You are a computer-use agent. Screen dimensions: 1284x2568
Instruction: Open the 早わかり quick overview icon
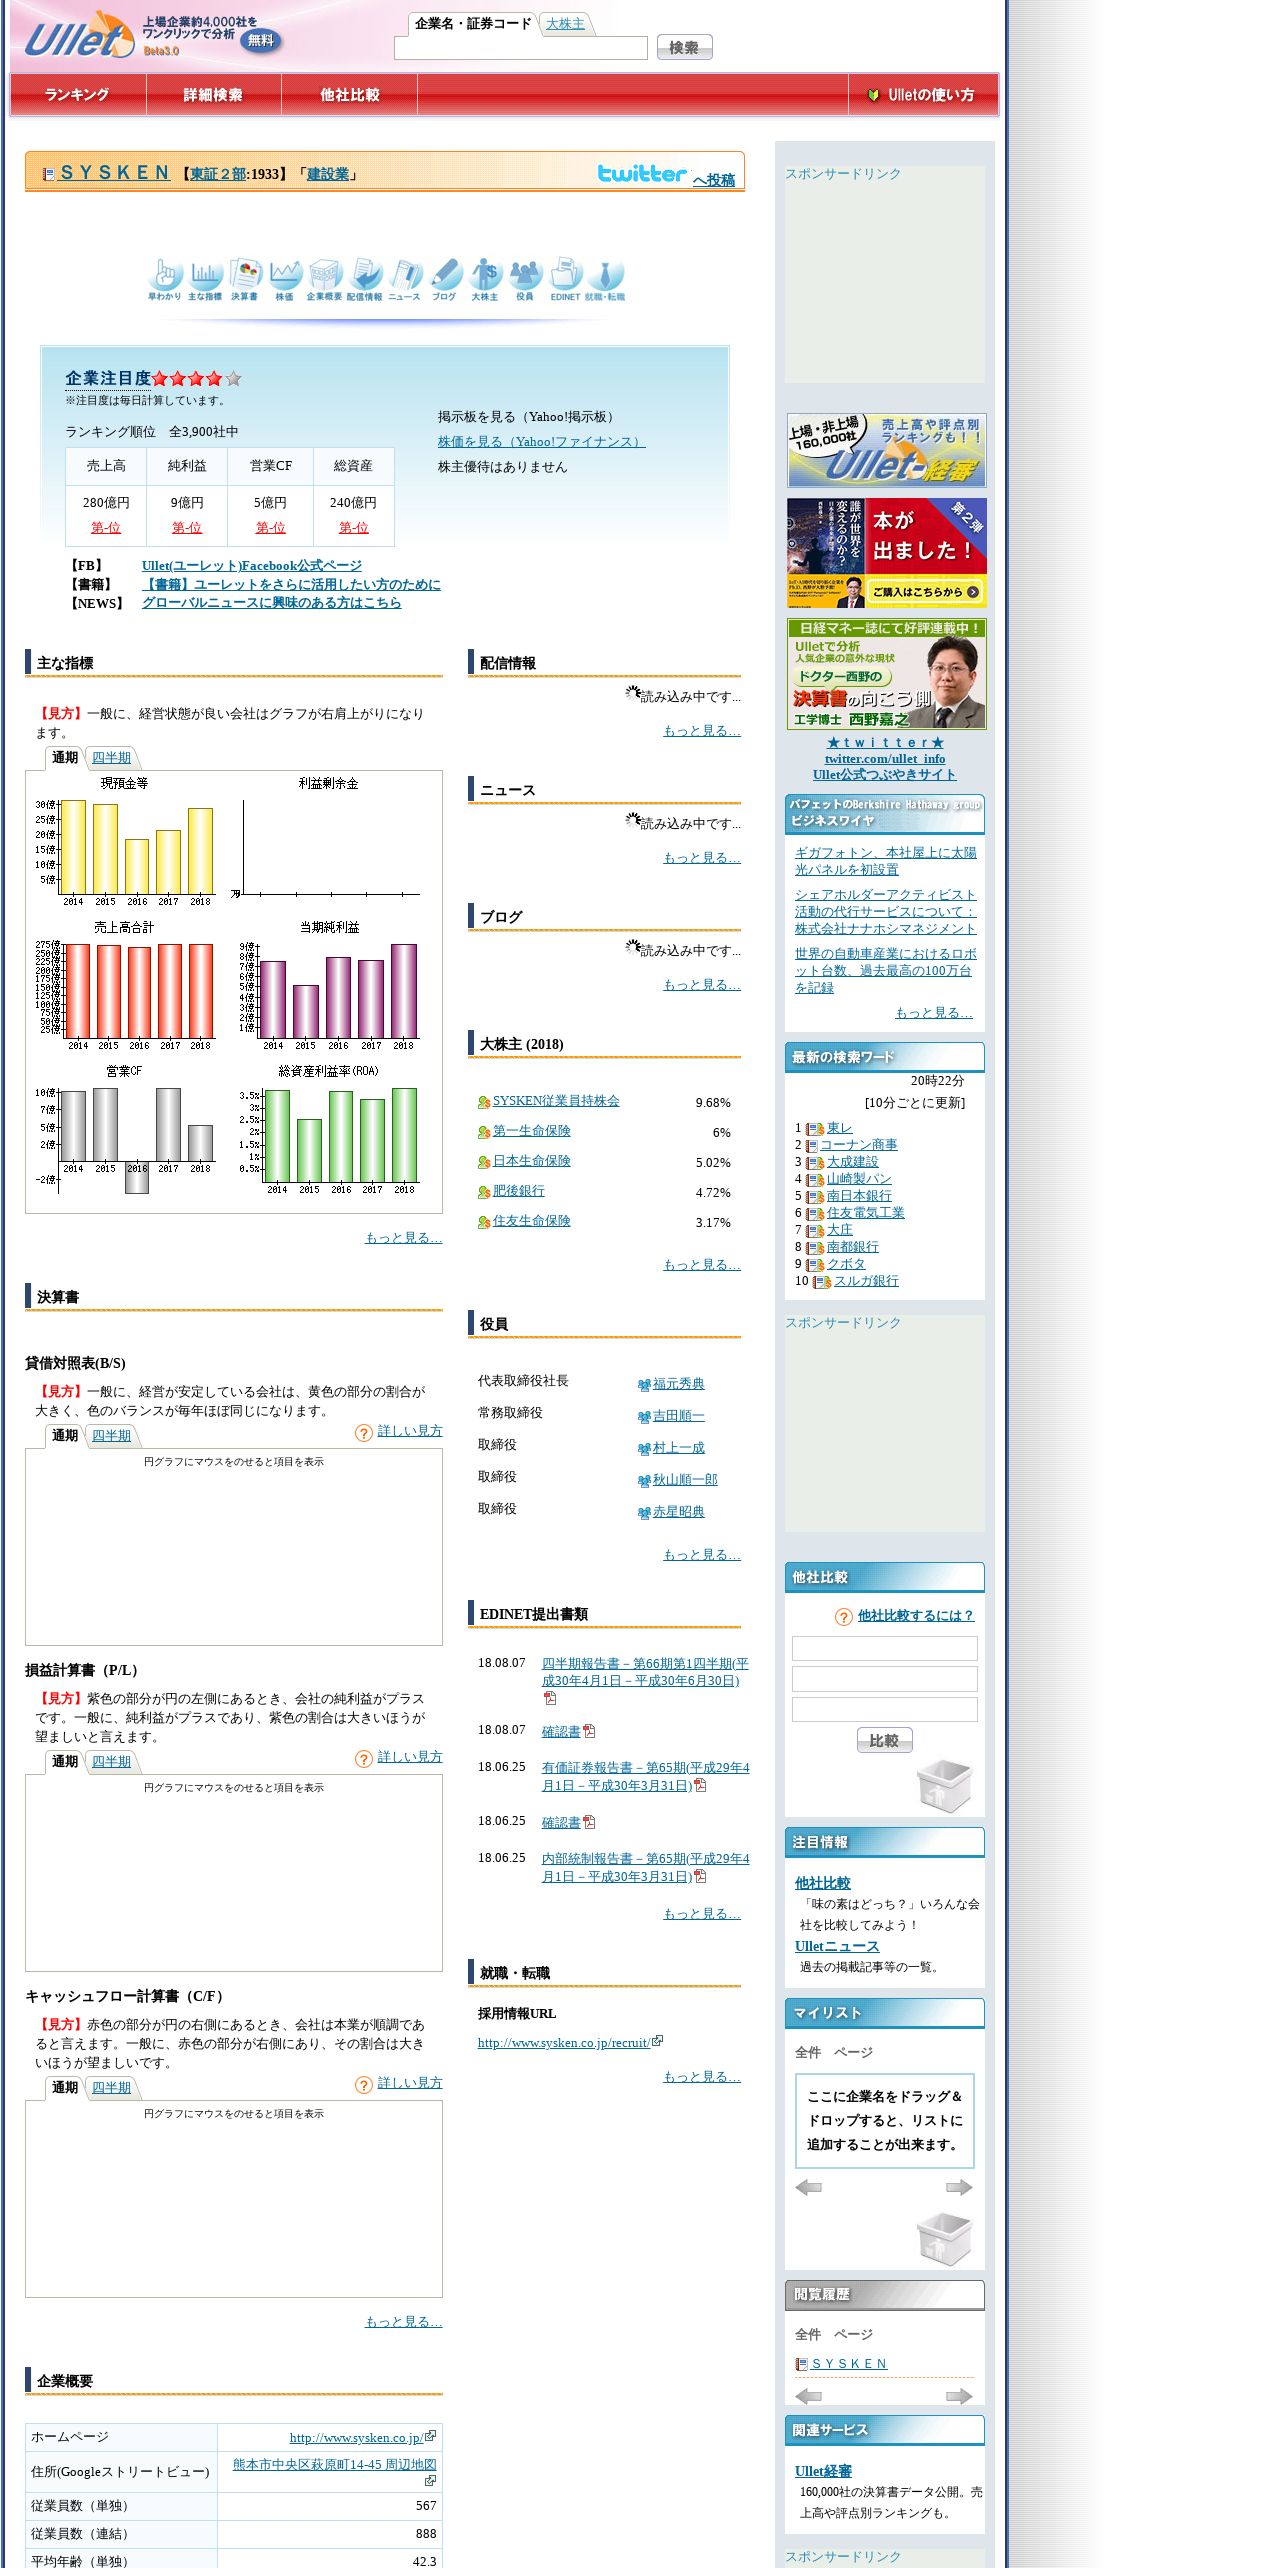coord(165,279)
